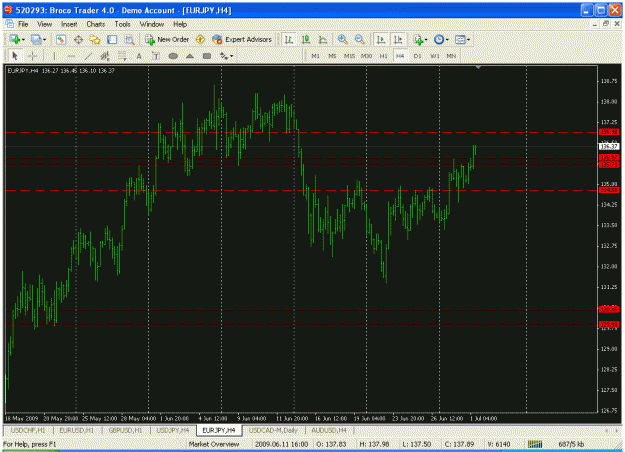
Task: Select the Text Label tool
Action: [x=156, y=56]
